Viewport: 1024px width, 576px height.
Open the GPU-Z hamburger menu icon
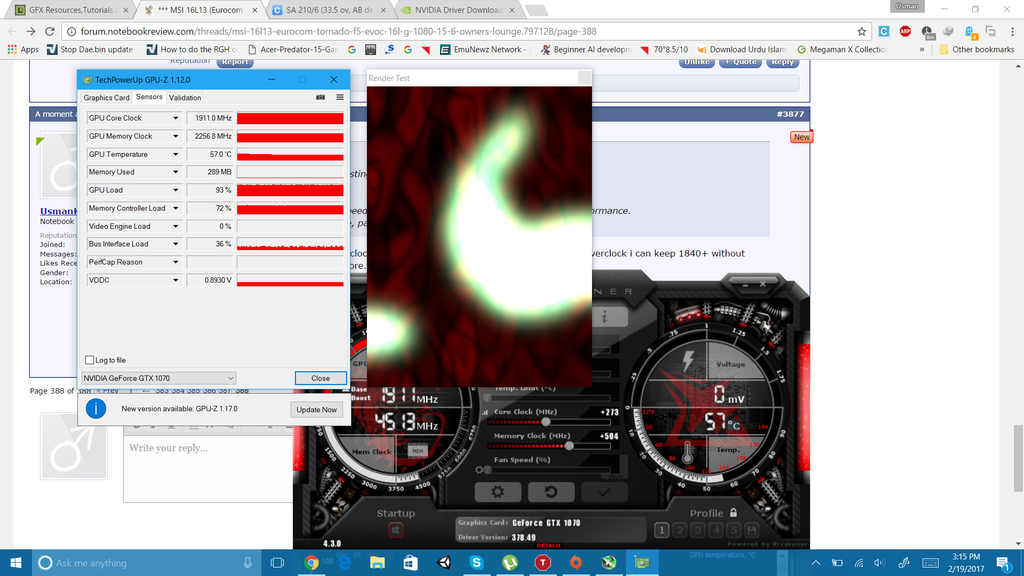tap(340, 97)
